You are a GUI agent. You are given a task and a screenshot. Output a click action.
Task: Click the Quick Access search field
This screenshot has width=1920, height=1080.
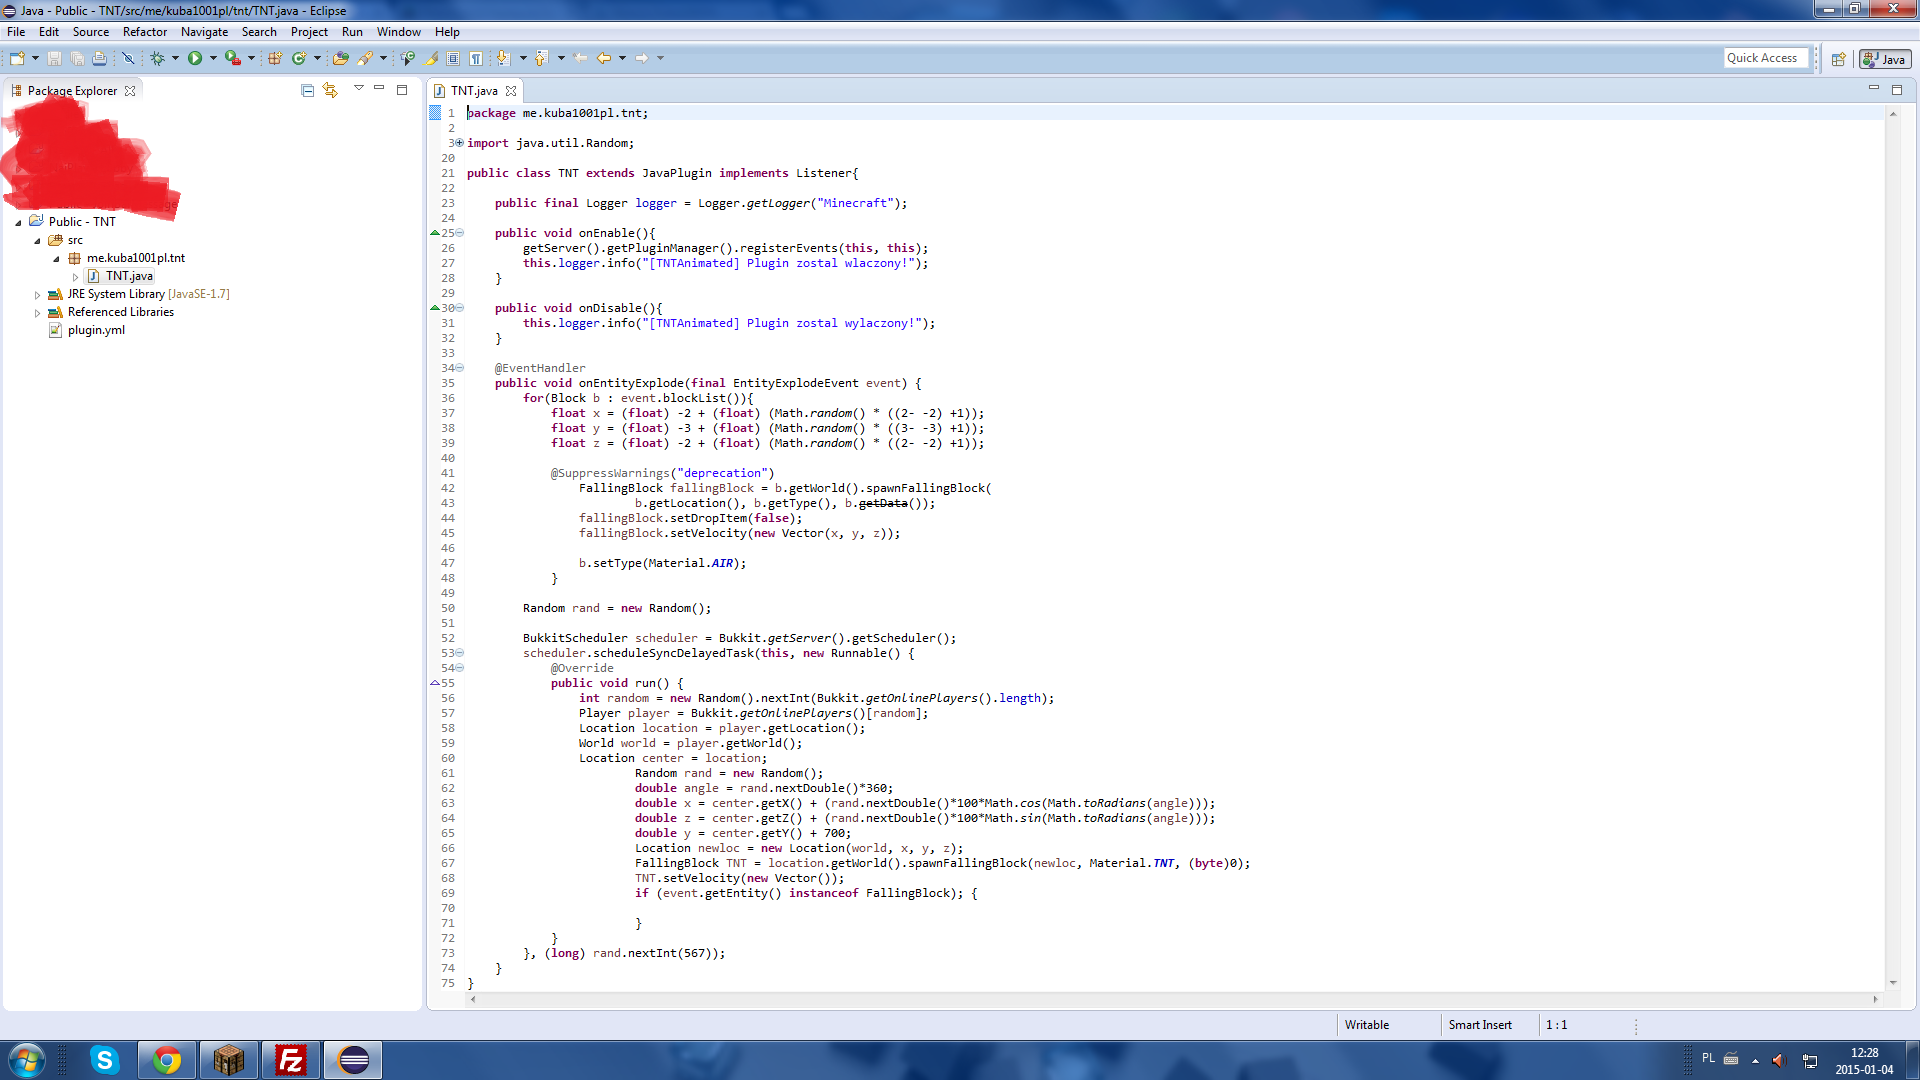[1766, 58]
